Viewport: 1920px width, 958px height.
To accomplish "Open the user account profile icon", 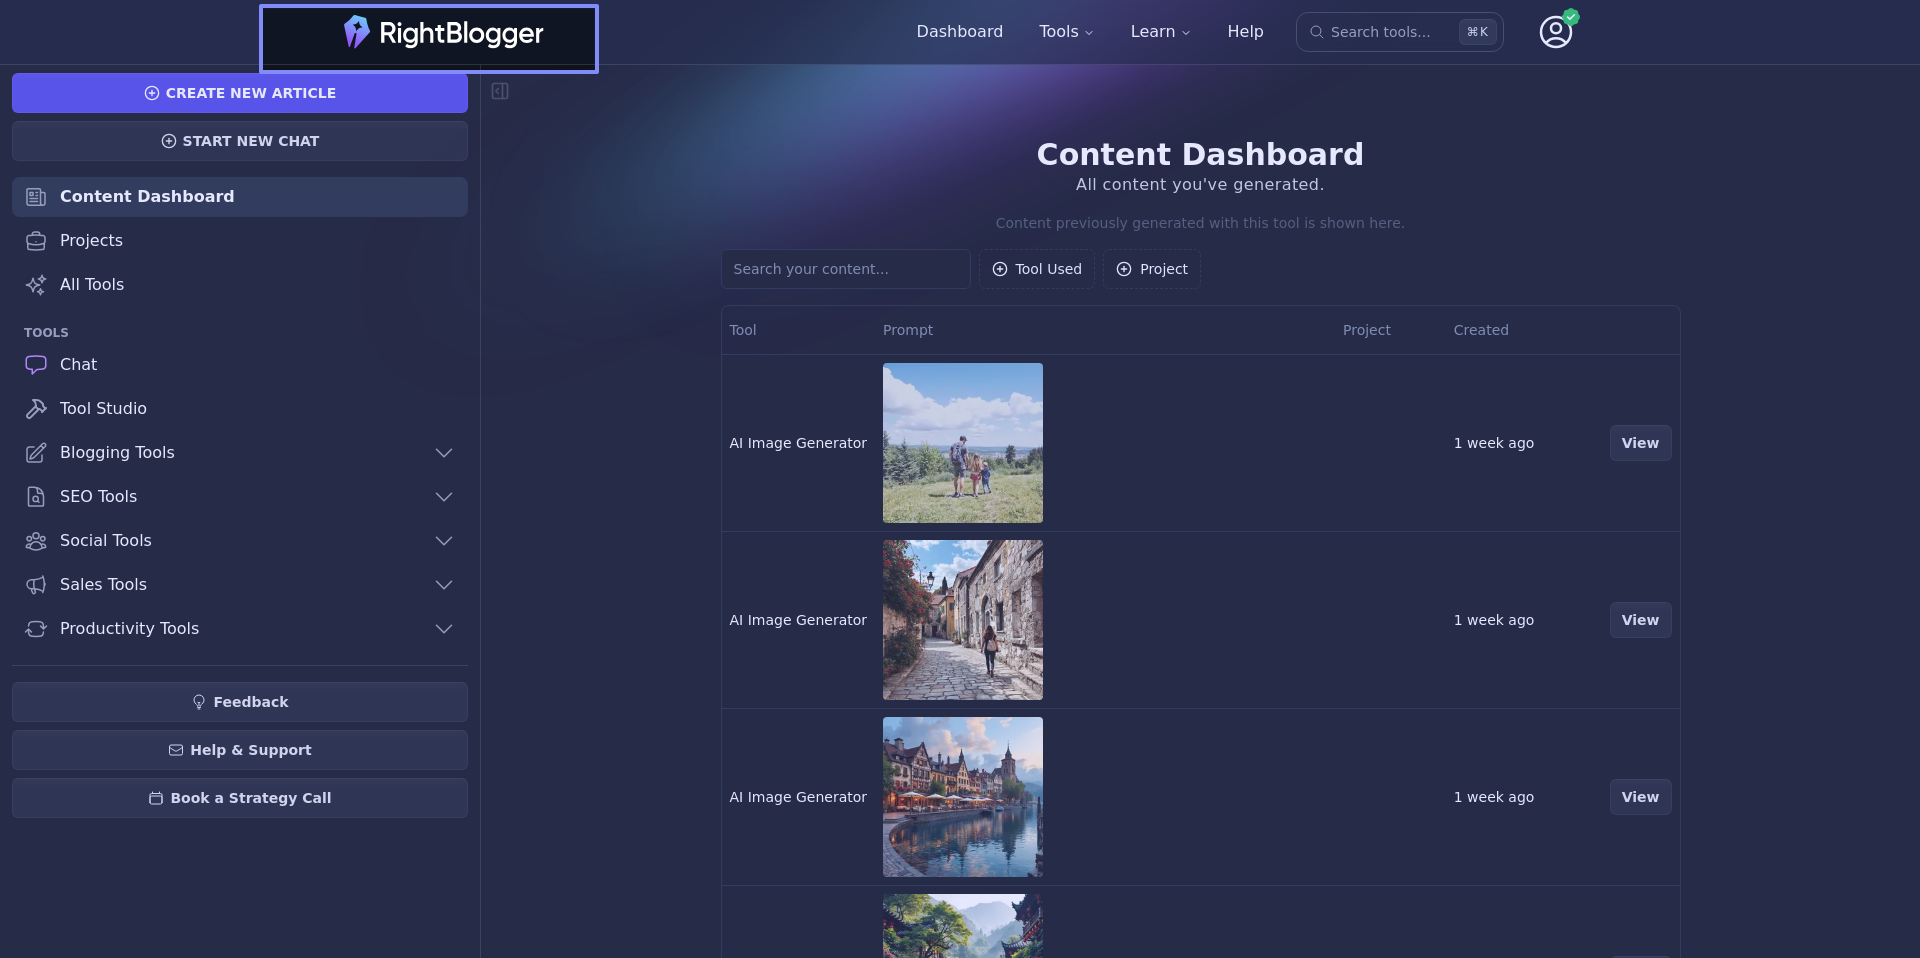I will coord(1555,32).
